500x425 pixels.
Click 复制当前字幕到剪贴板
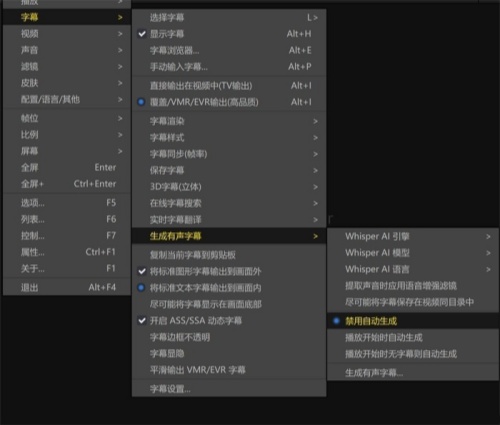[x=229, y=255]
